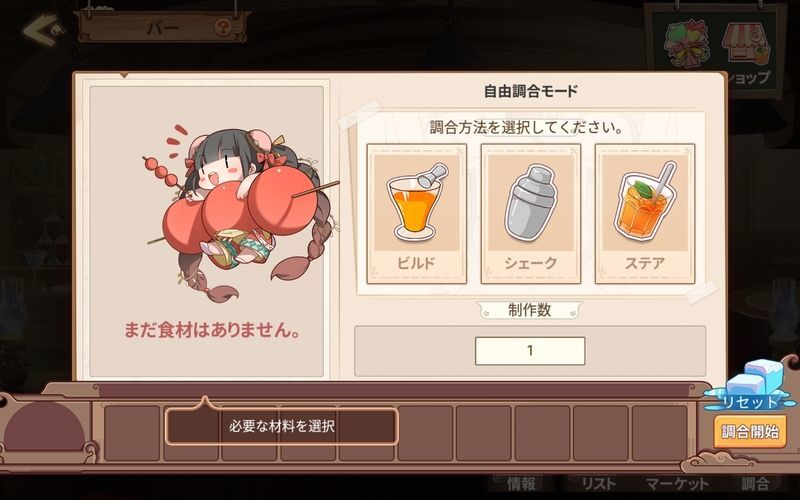Click the 必要な材料を選択 tooltip
Viewport: 800px width, 500px height.
(x=281, y=426)
